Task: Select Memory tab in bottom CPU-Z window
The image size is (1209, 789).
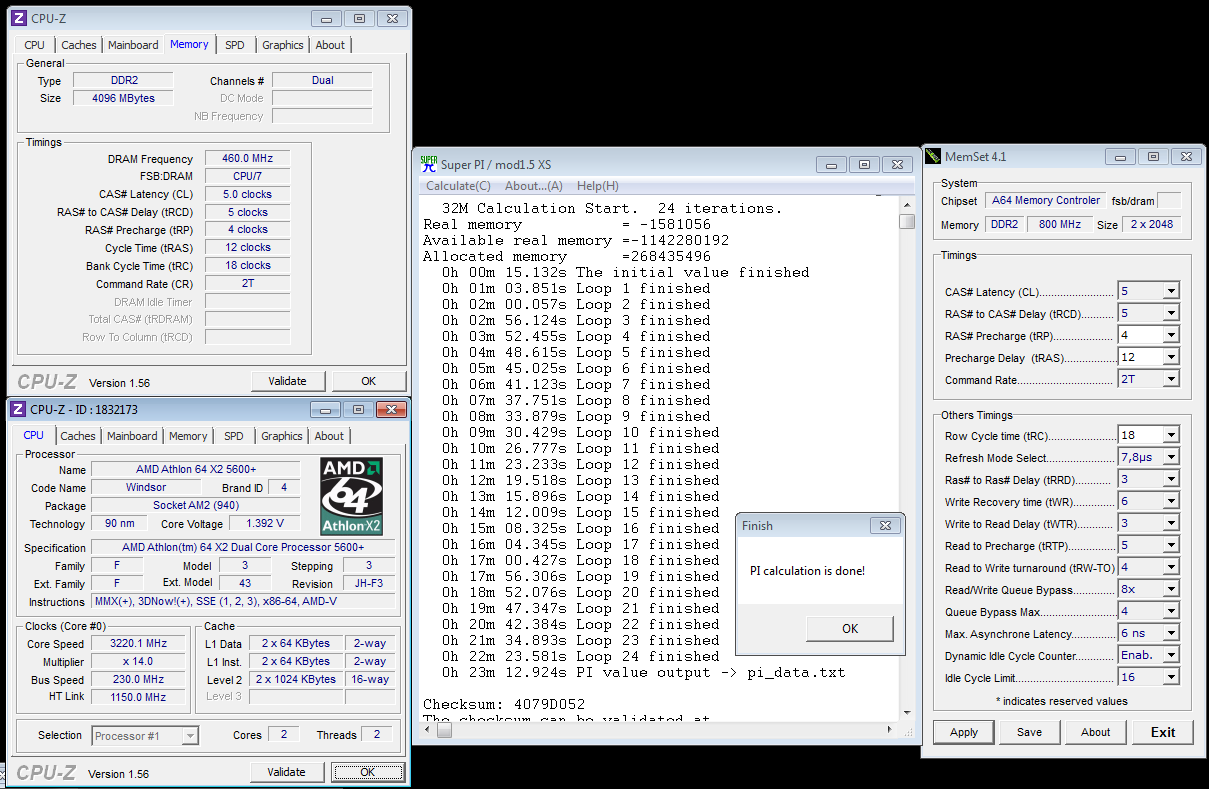Action: (x=188, y=436)
